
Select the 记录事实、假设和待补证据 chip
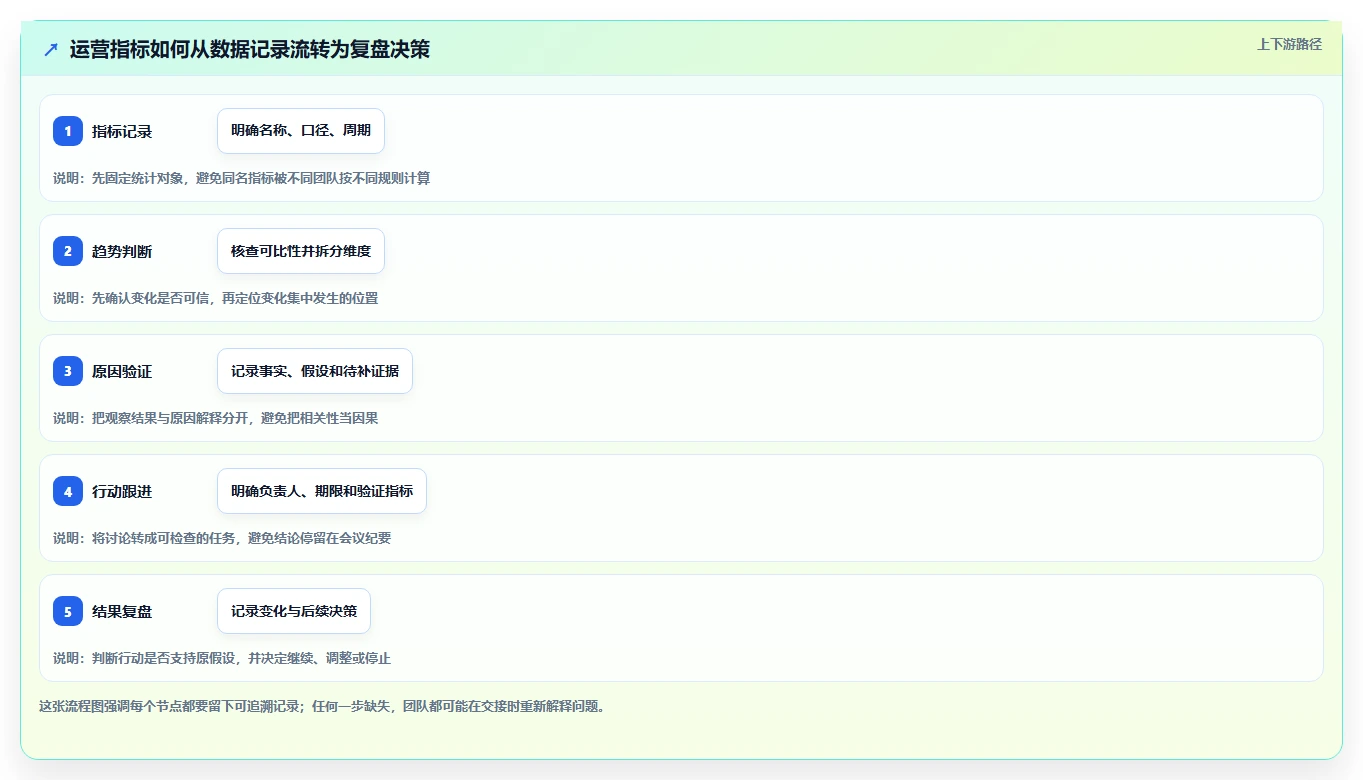(x=315, y=371)
